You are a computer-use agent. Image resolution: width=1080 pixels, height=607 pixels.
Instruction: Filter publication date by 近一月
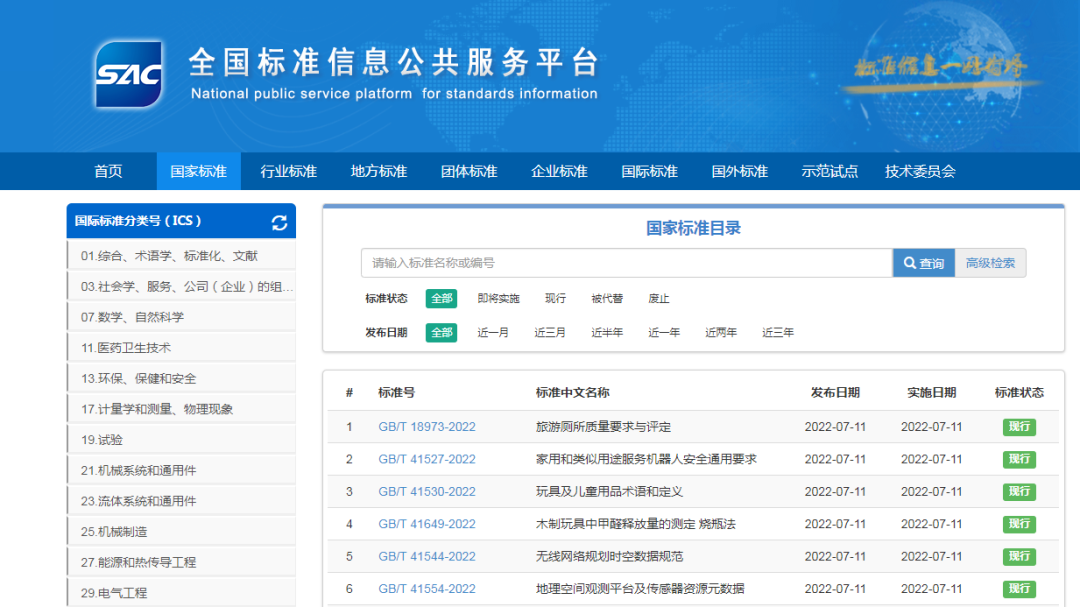coord(493,332)
